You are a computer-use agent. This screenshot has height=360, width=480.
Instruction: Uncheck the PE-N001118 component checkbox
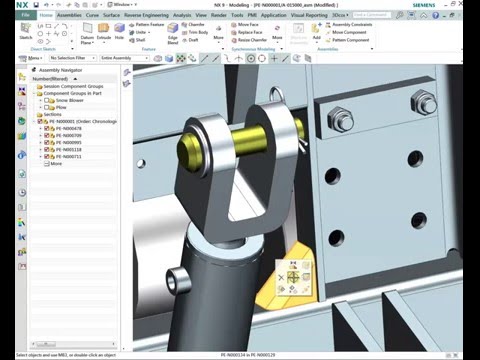(47, 150)
